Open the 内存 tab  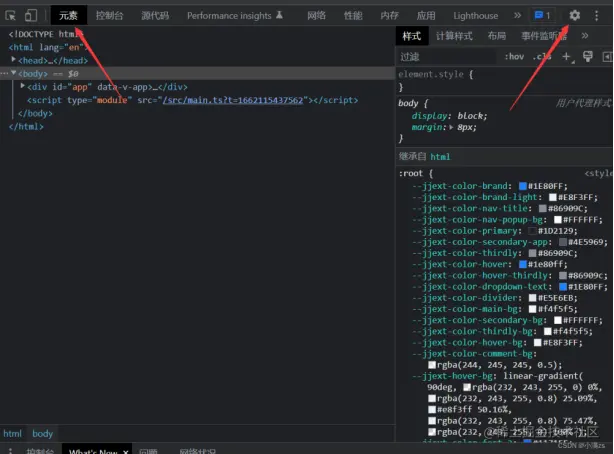tap(389, 16)
